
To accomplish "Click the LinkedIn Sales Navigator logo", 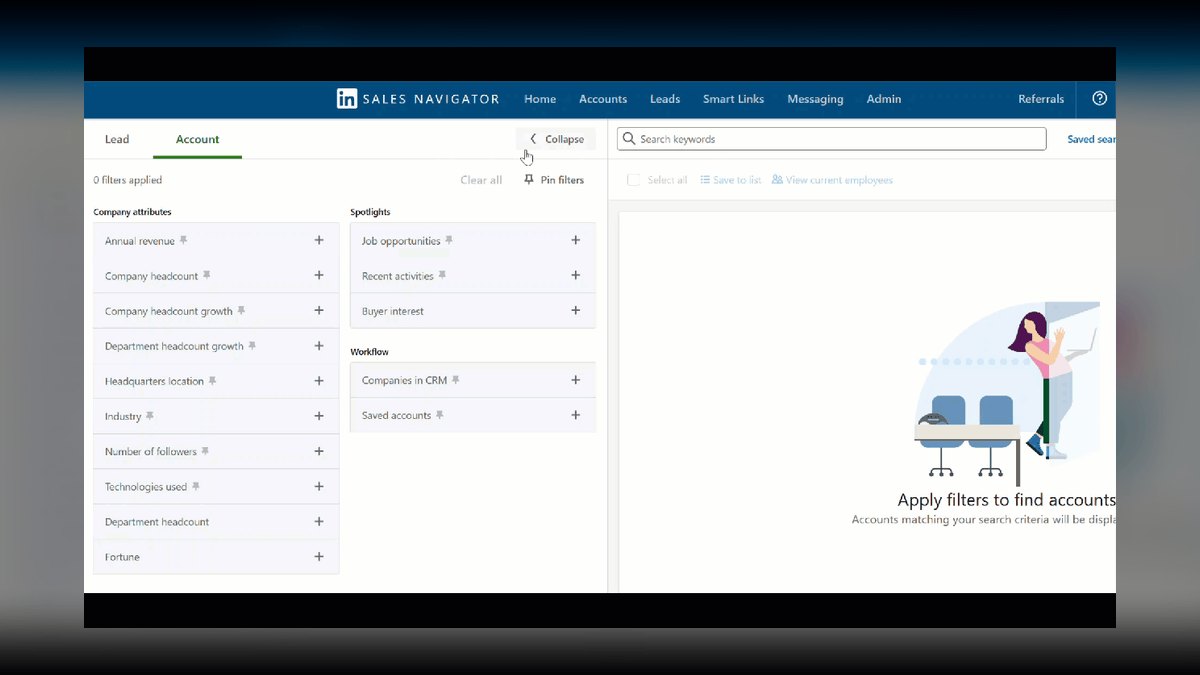I will pyautogui.click(x=418, y=99).
